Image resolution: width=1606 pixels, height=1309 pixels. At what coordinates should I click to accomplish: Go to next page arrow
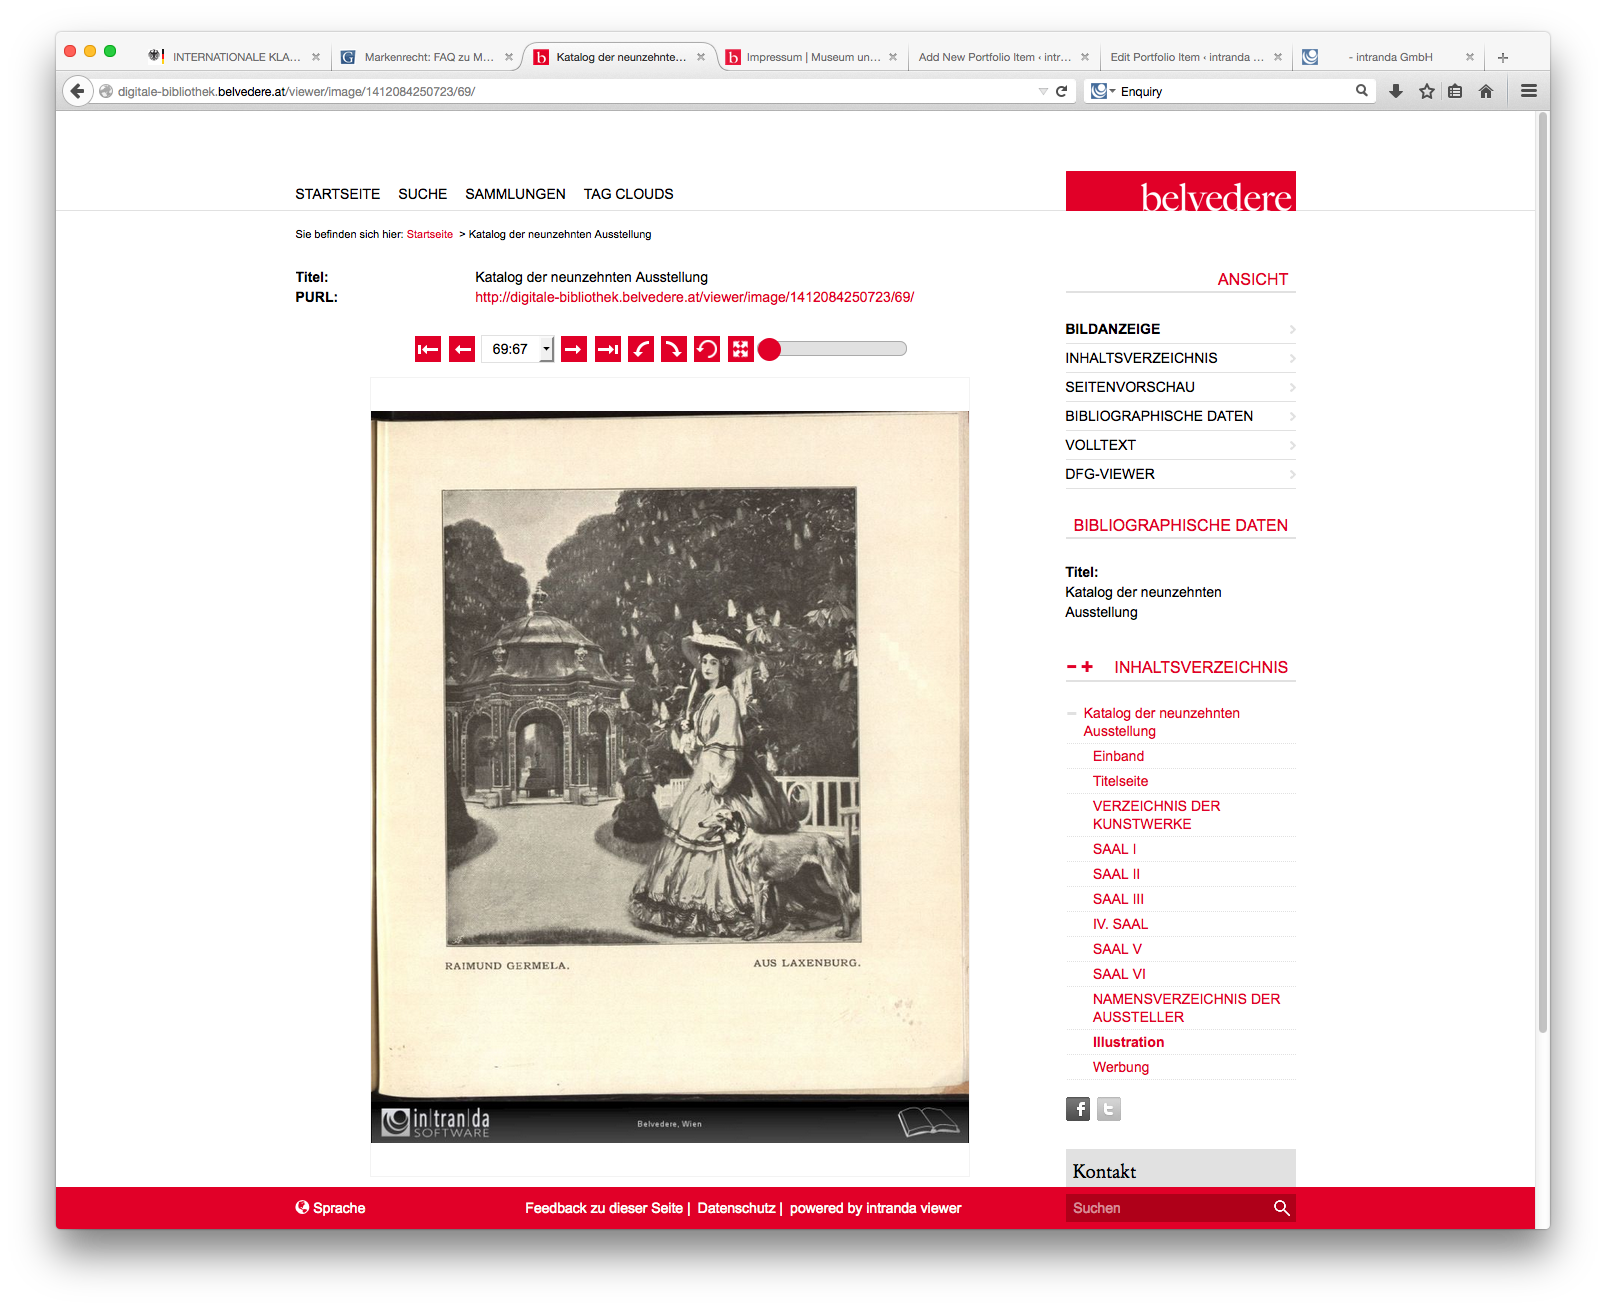coord(574,349)
